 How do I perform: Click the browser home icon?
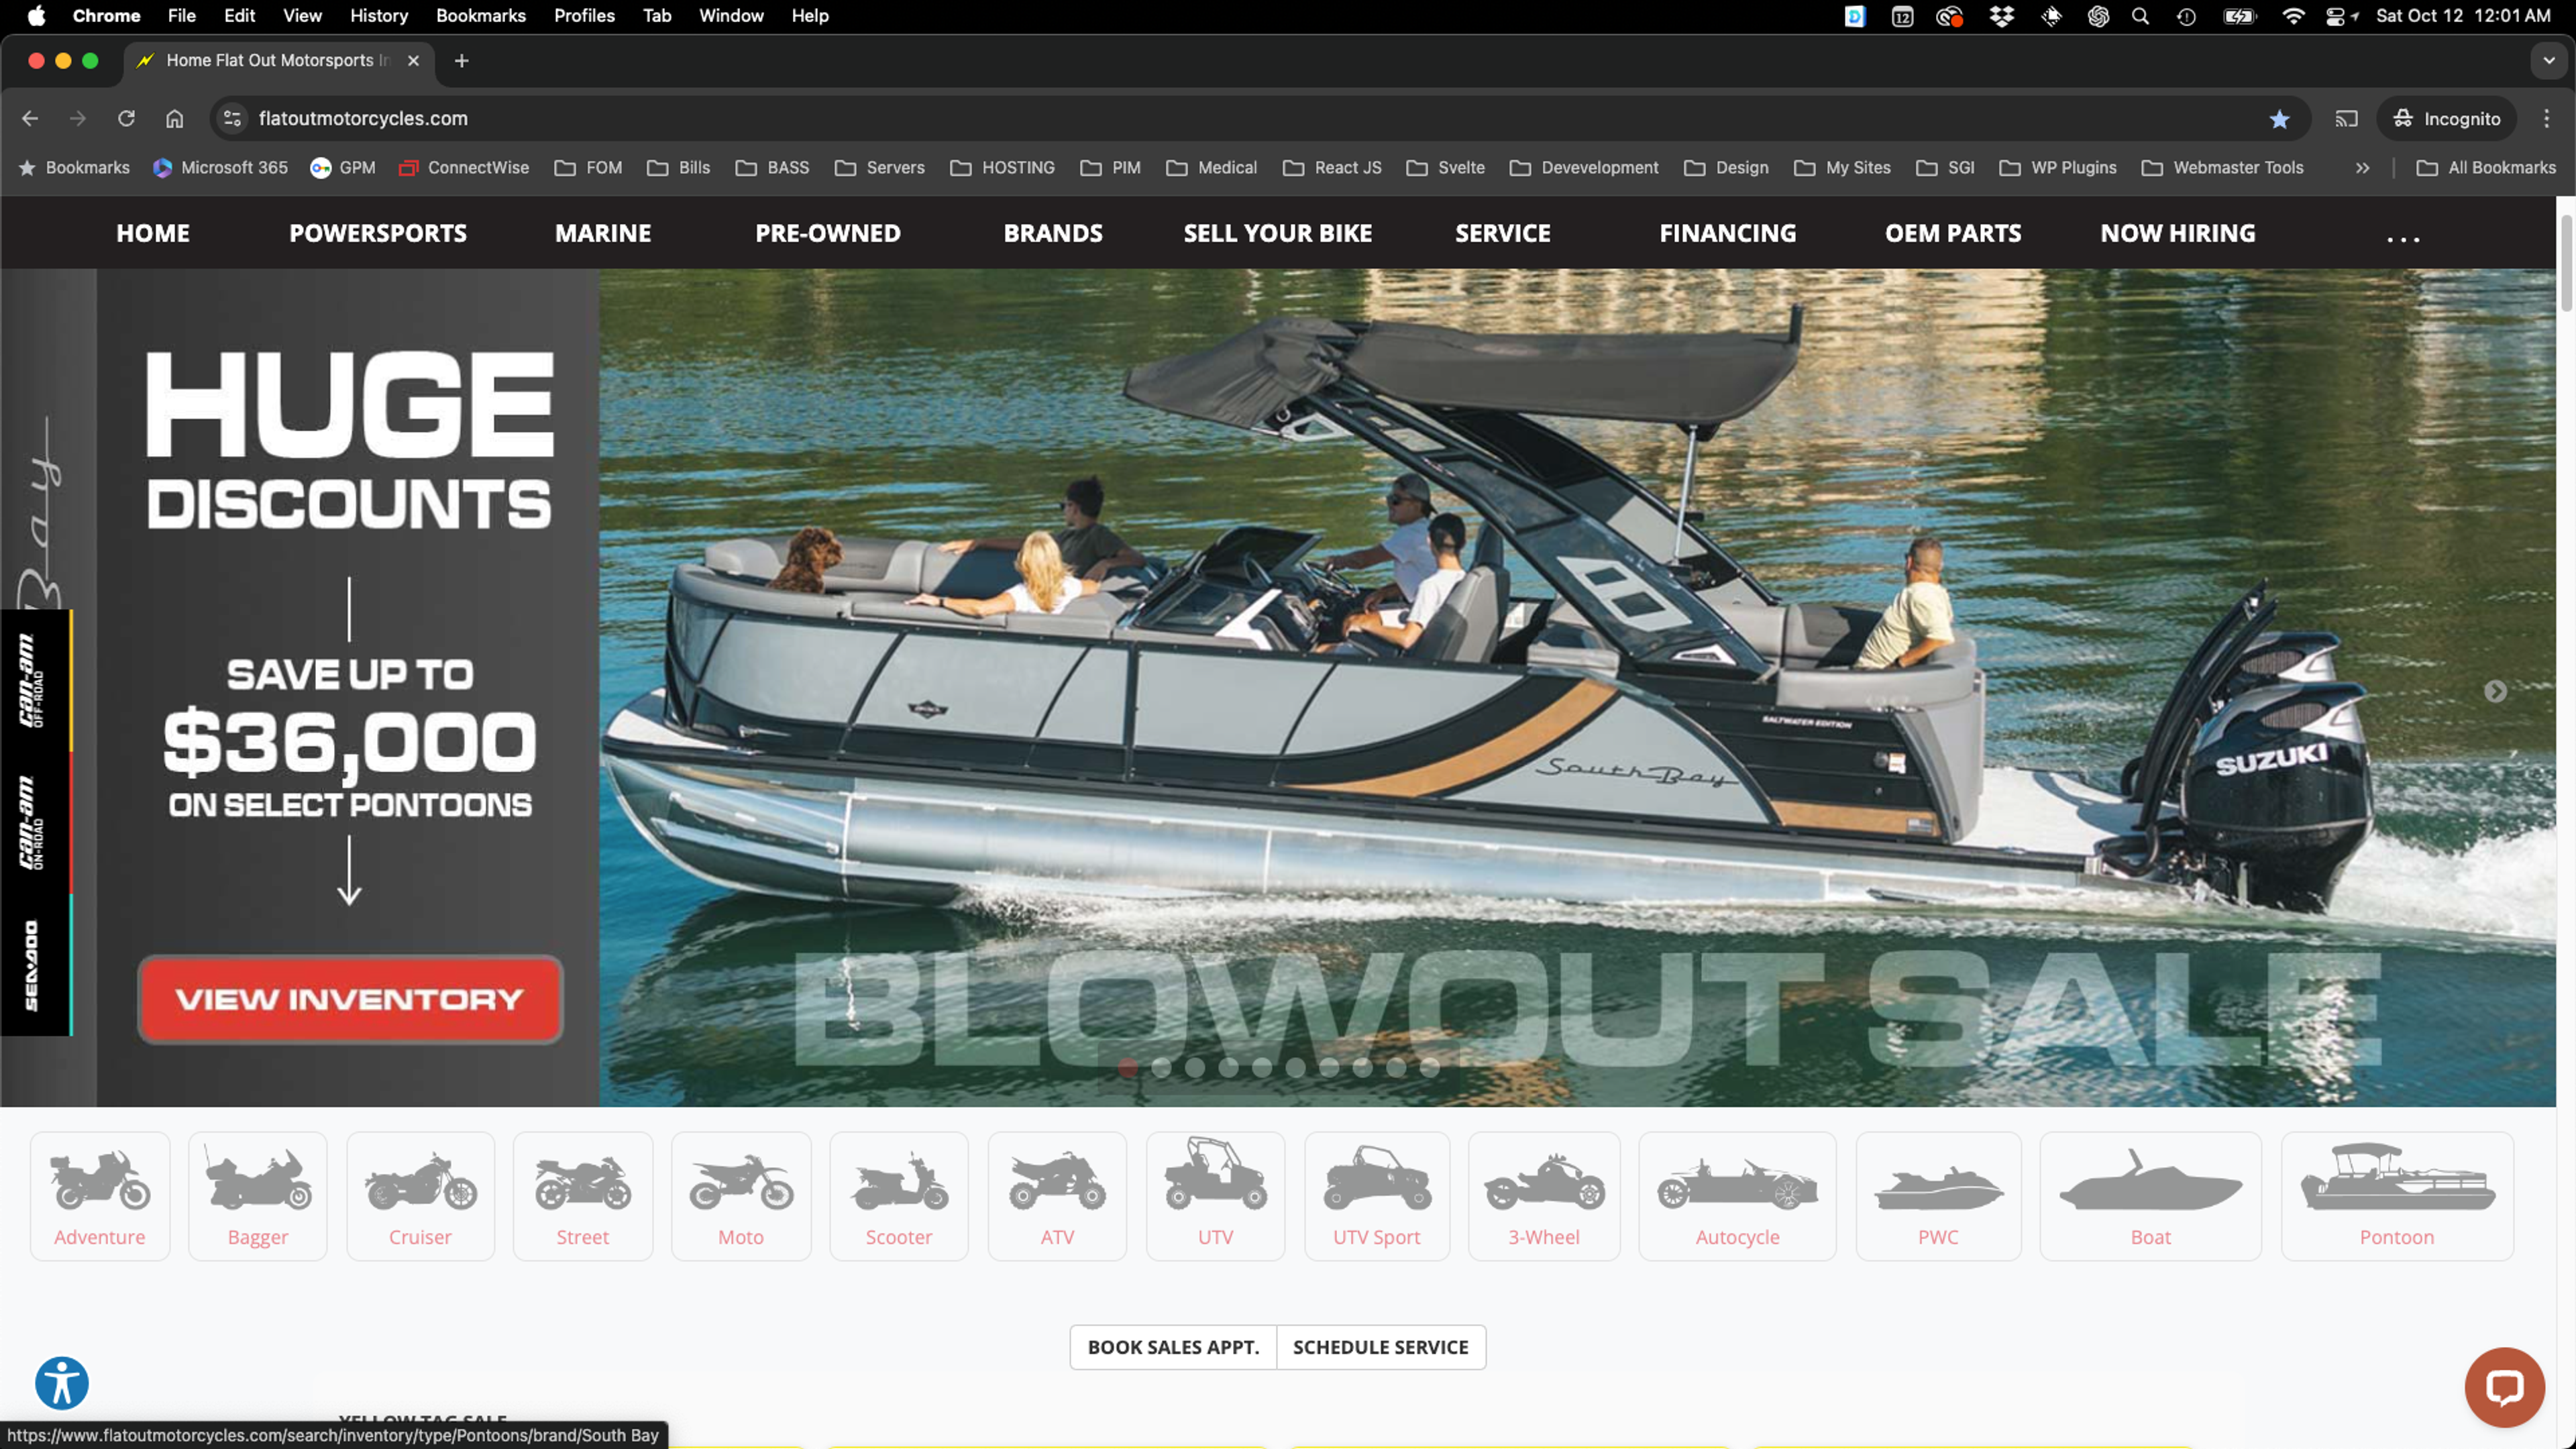pyautogui.click(x=174, y=119)
